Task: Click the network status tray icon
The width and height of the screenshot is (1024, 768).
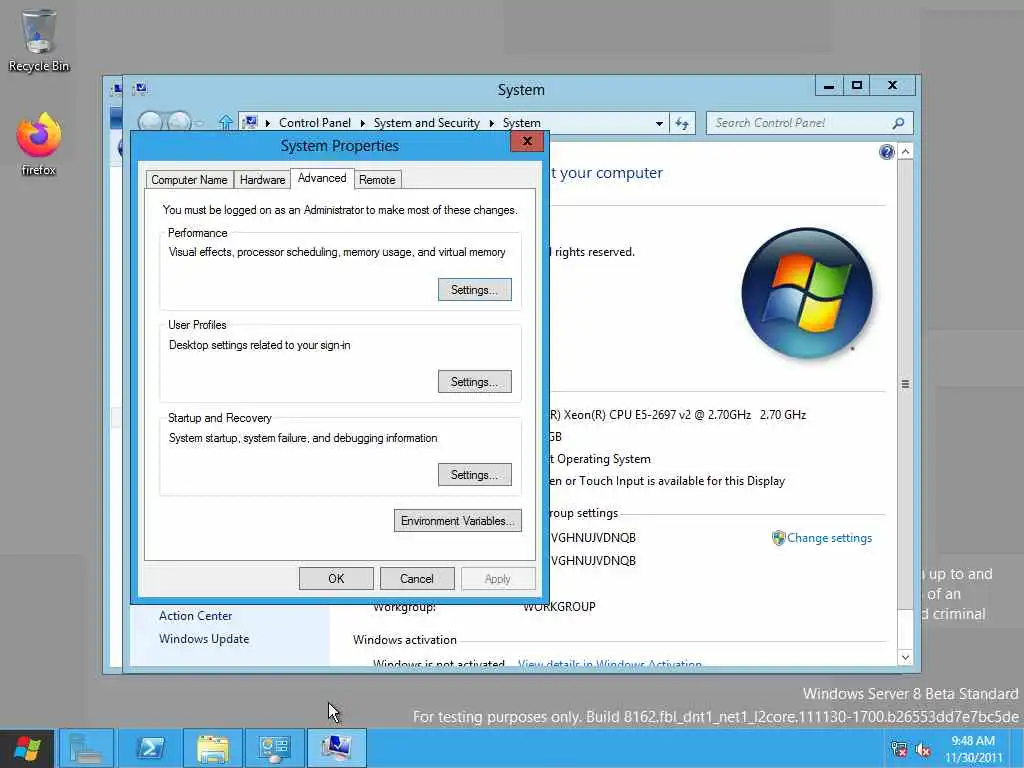Action: tap(899, 749)
